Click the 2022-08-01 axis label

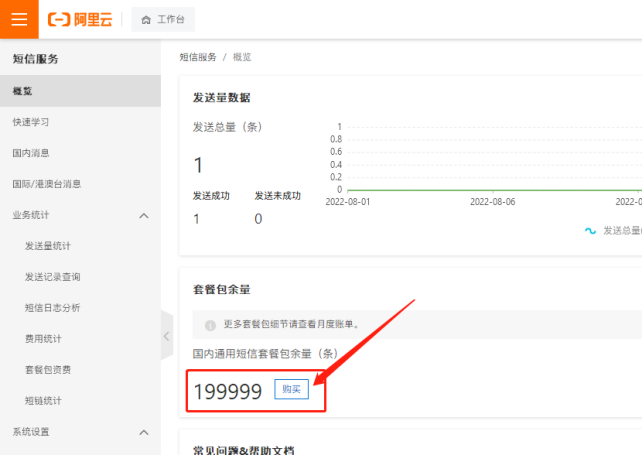tap(348, 202)
